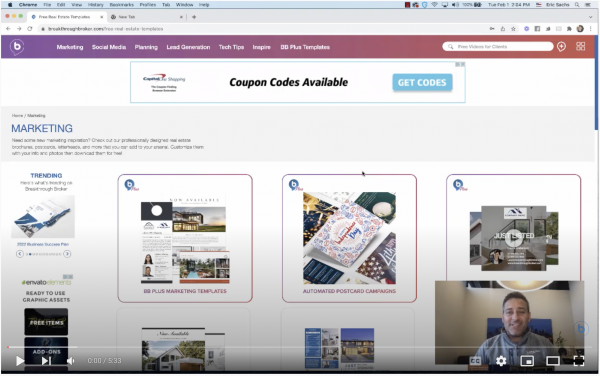Open the BB Plus Marketing Templates card
600x376 pixels.
185,238
